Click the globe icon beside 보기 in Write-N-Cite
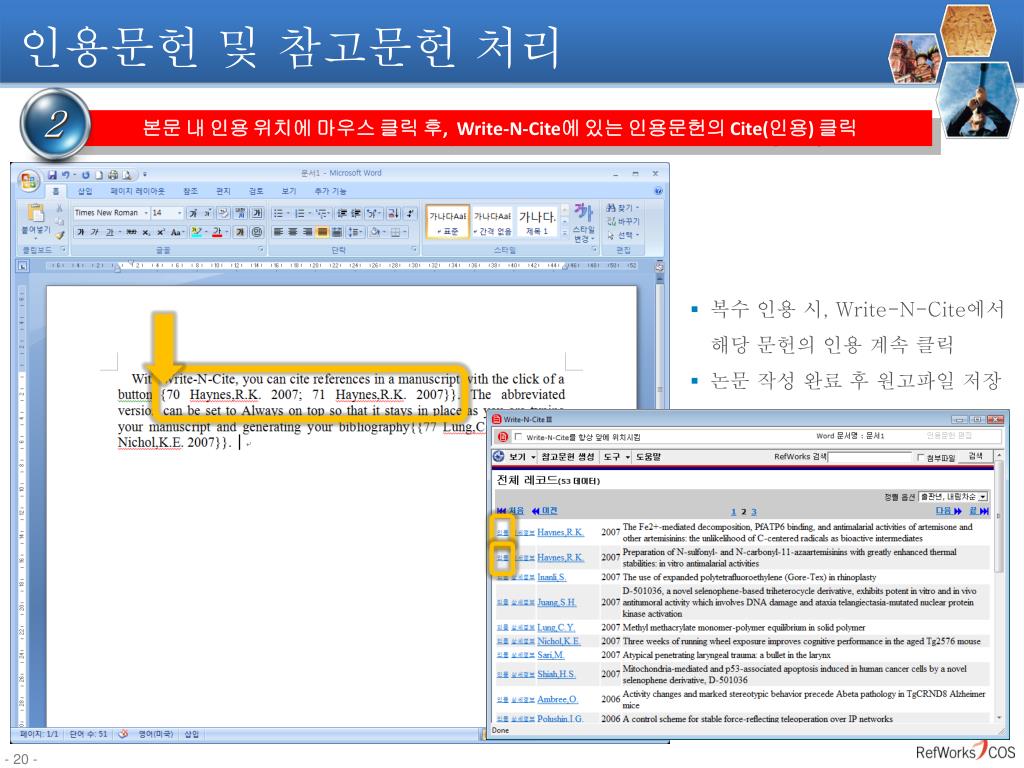 coord(499,456)
